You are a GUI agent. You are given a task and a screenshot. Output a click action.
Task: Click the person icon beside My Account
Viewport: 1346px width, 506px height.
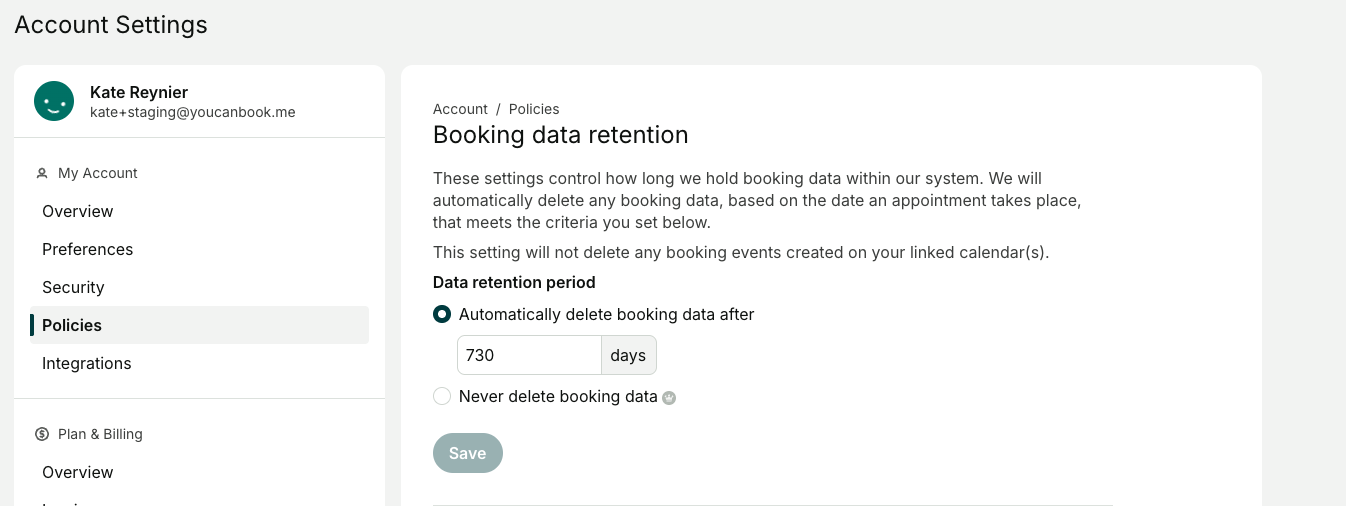coord(42,173)
